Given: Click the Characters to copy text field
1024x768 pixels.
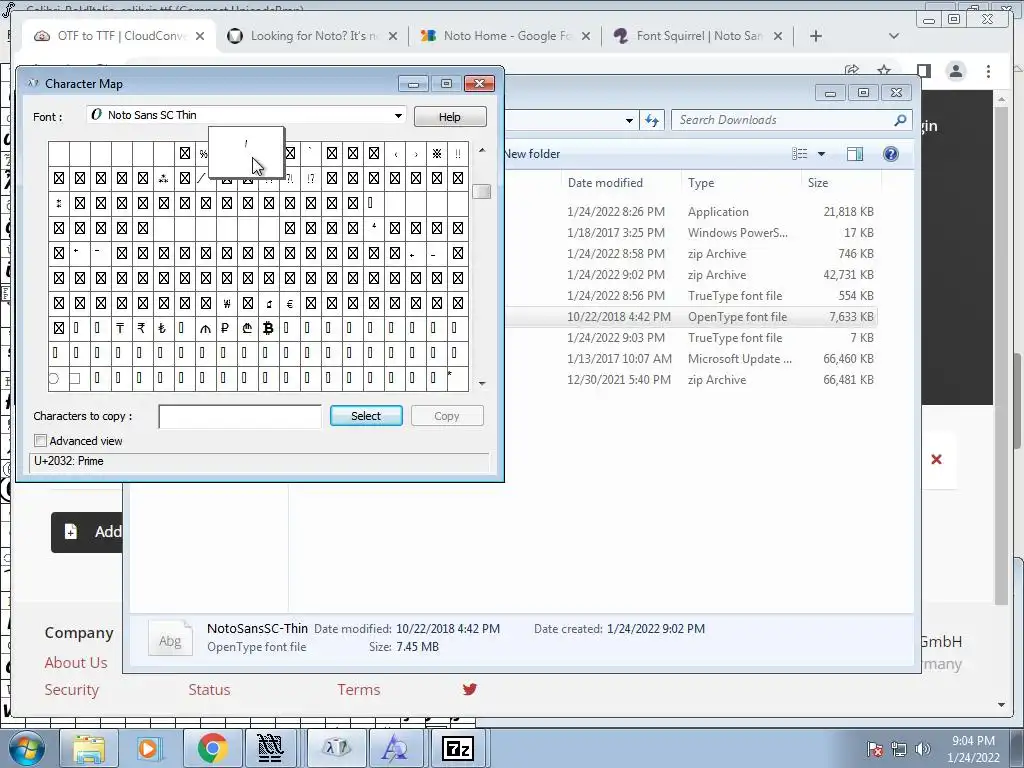Looking at the screenshot, I should 240,416.
